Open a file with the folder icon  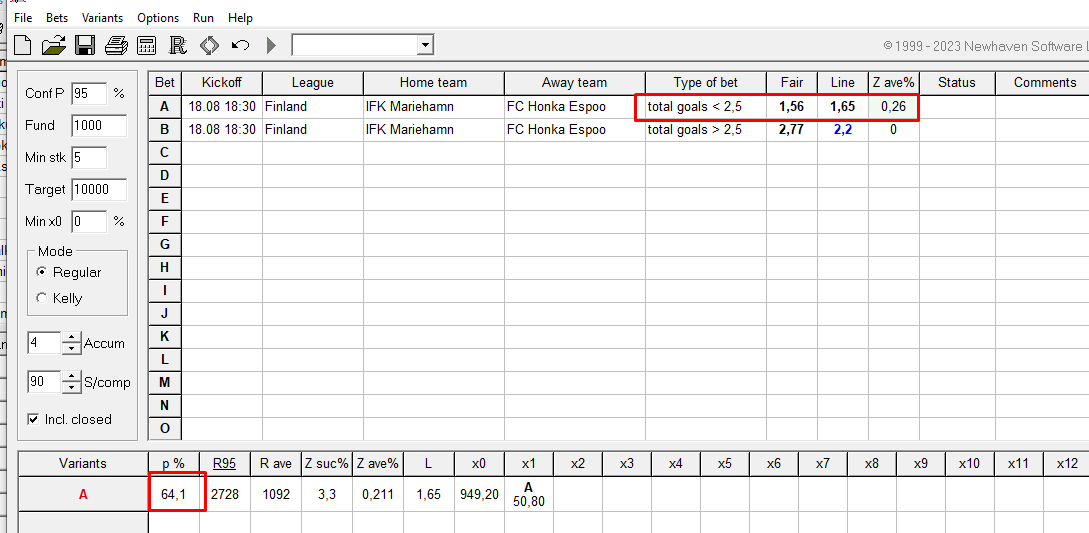coord(53,46)
